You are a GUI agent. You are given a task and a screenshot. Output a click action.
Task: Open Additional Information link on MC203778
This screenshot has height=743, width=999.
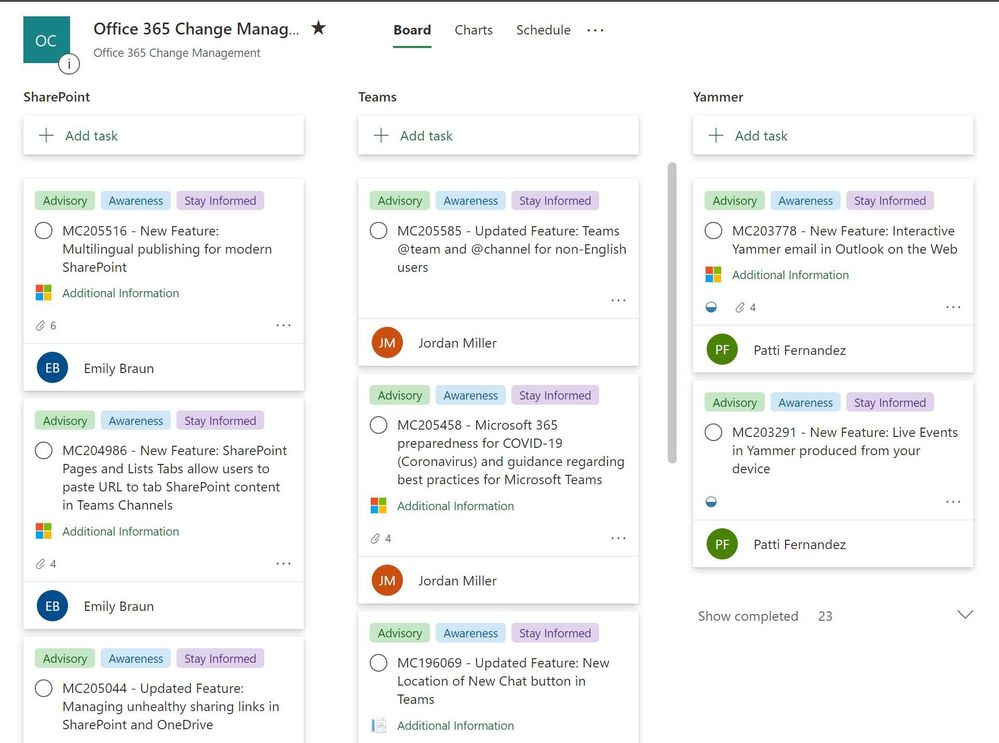pos(791,275)
